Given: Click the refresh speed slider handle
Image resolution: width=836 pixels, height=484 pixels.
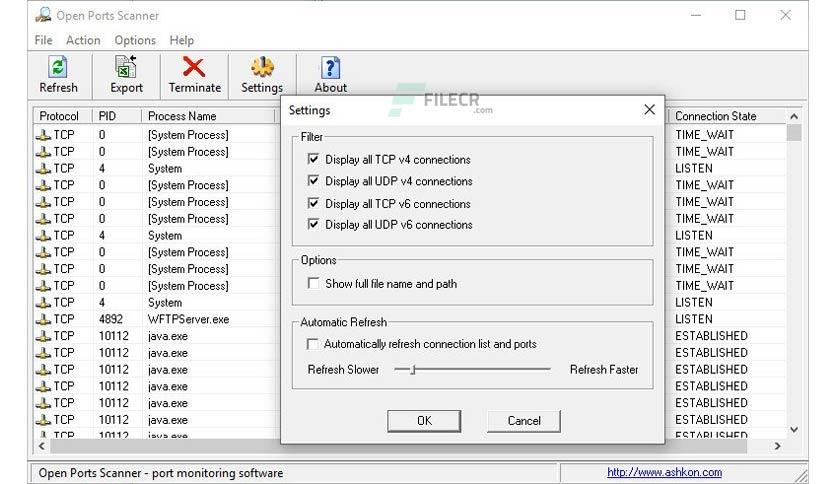Looking at the screenshot, I should tap(413, 369).
